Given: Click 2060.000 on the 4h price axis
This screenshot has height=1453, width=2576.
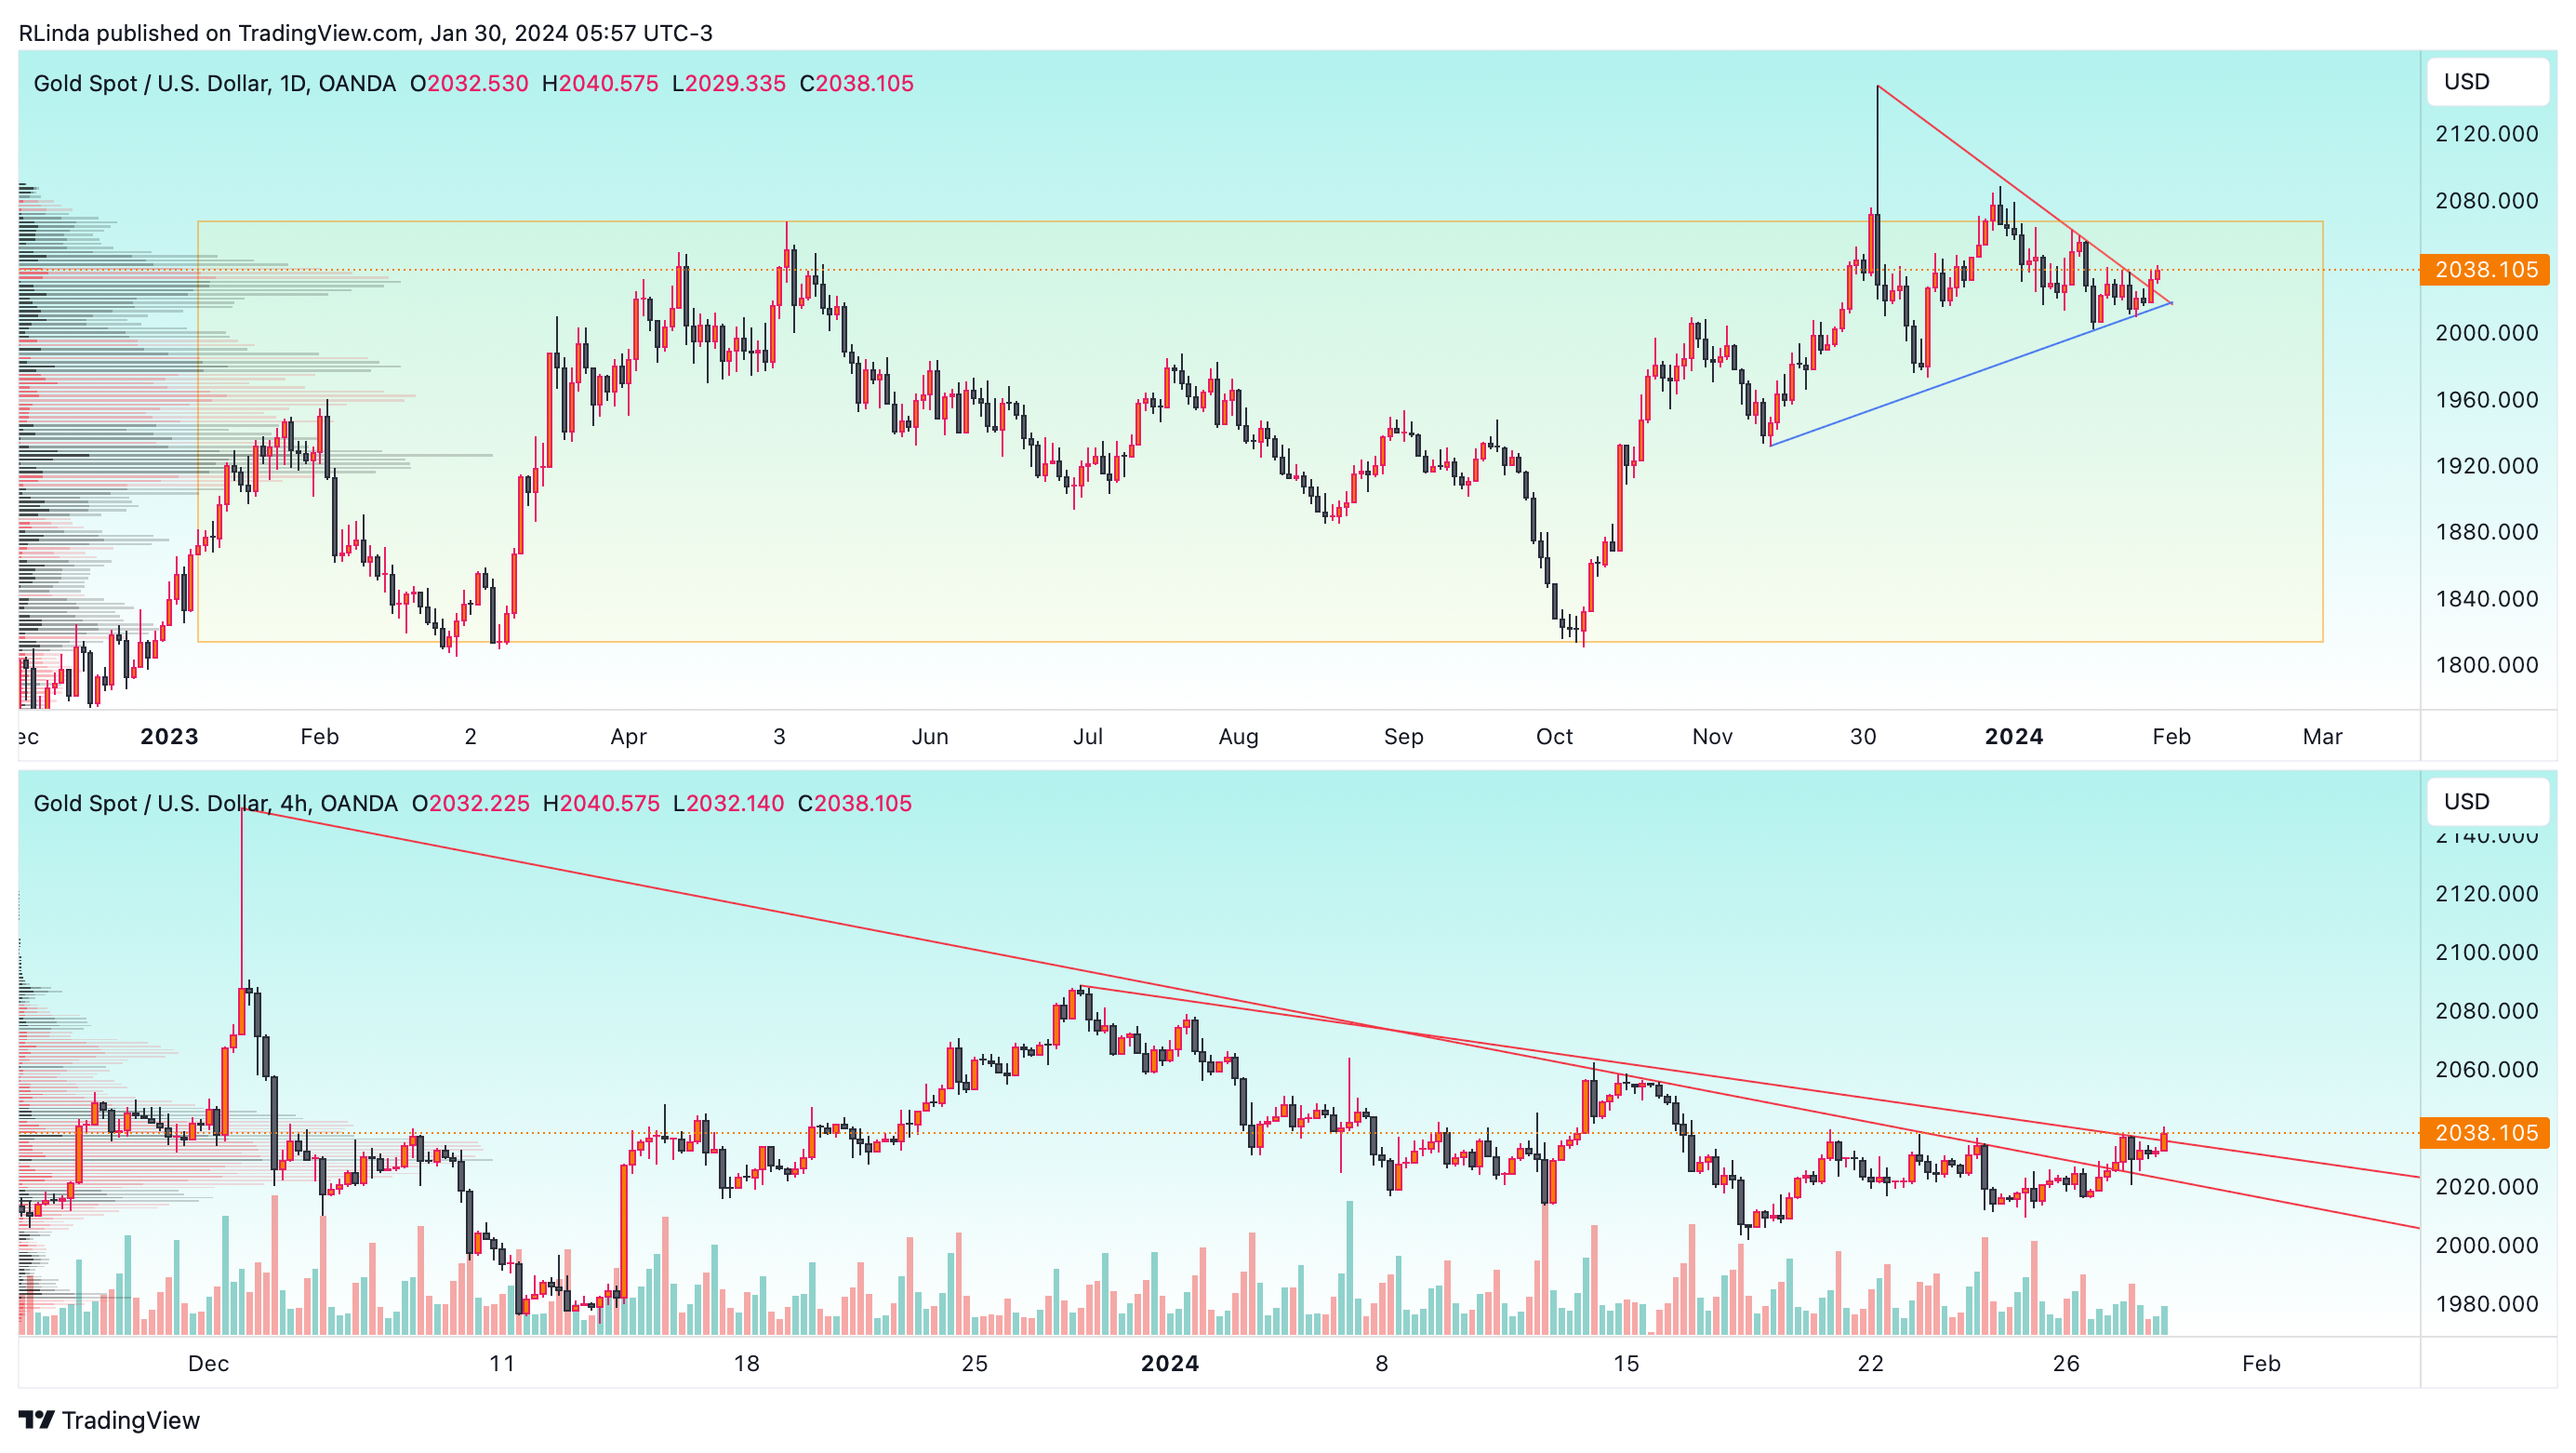Looking at the screenshot, I should 2486,1070.
